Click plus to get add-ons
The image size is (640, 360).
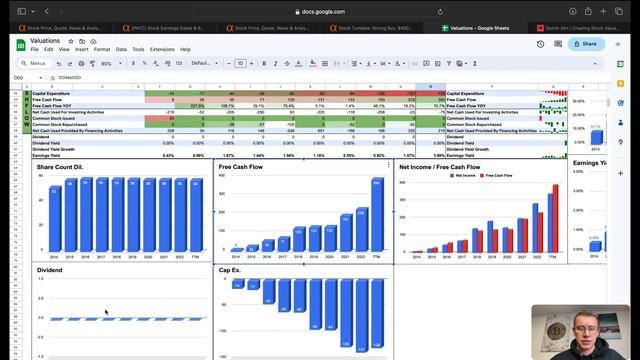tap(620, 173)
